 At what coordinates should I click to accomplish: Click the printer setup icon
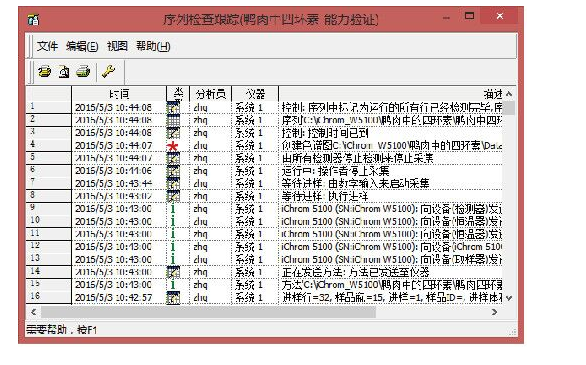[x=83, y=71]
